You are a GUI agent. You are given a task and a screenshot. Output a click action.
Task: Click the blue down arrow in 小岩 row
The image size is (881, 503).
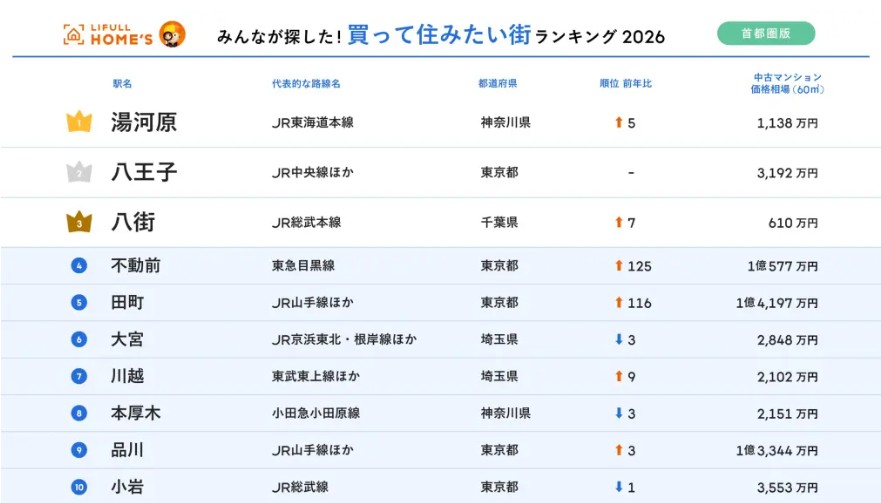(619, 487)
